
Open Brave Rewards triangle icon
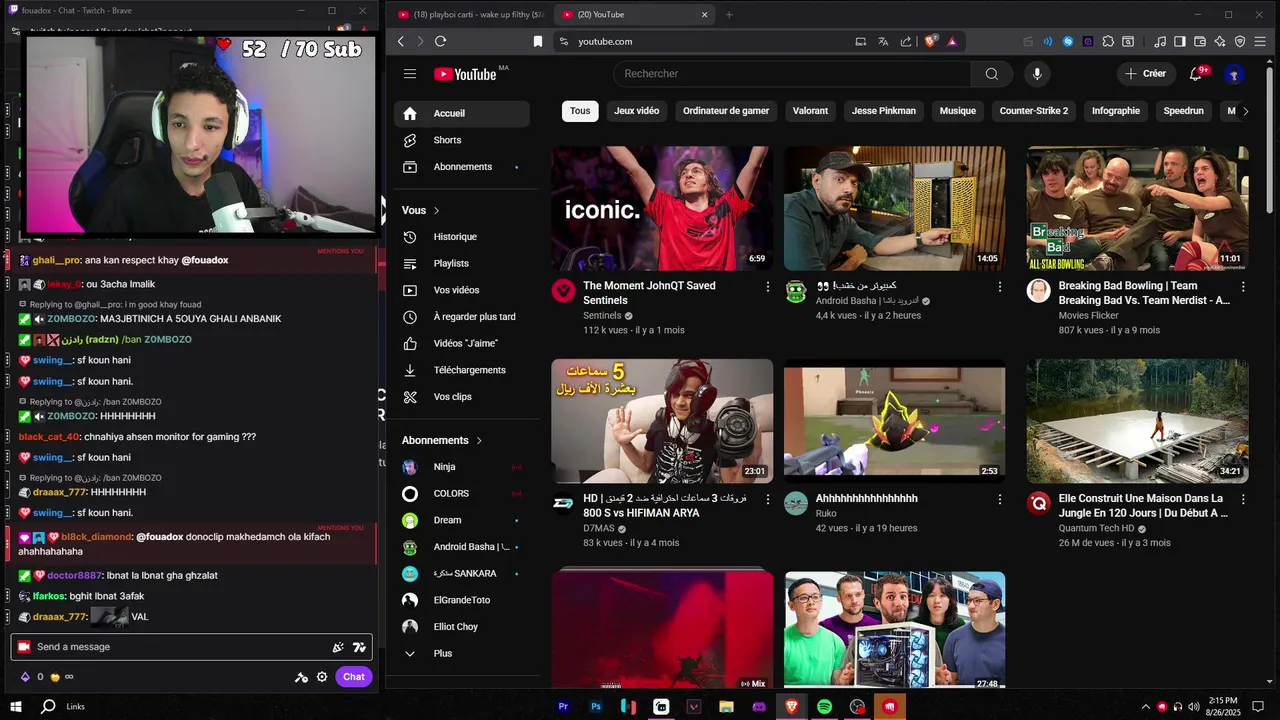(x=952, y=41)
